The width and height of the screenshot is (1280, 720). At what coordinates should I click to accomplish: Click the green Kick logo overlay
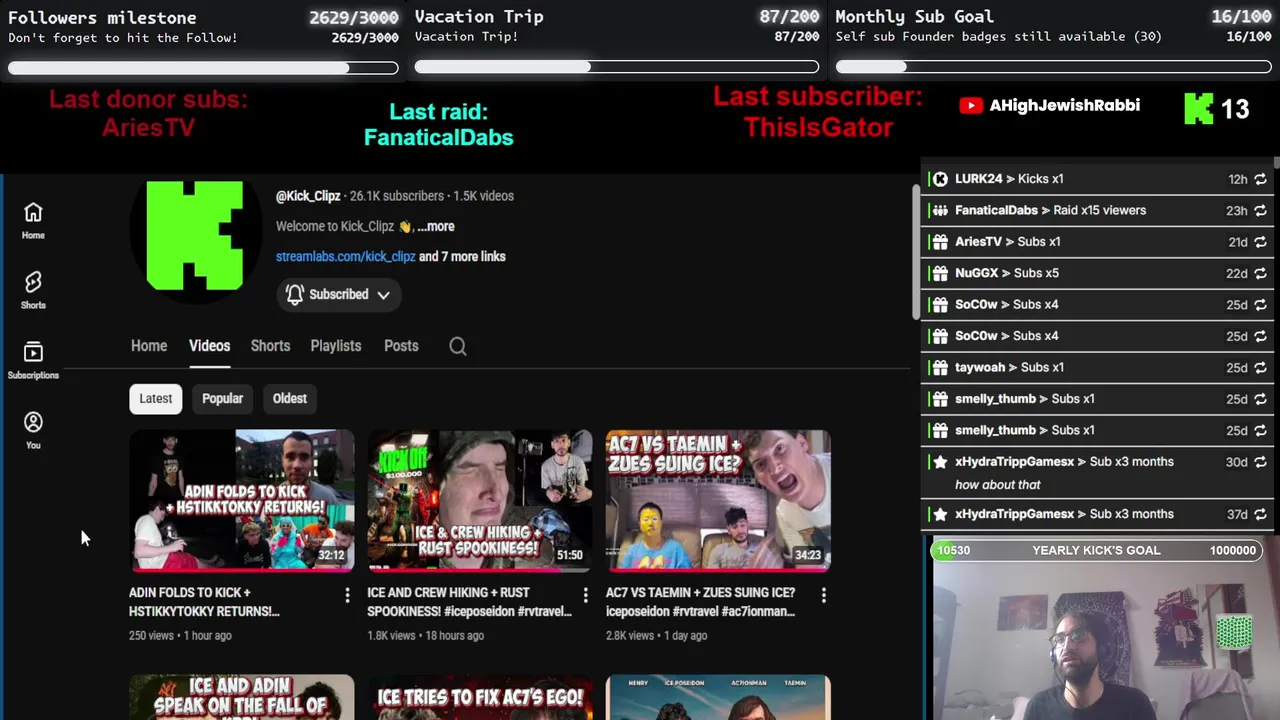pyautogui.click(x=1198, y=108)
